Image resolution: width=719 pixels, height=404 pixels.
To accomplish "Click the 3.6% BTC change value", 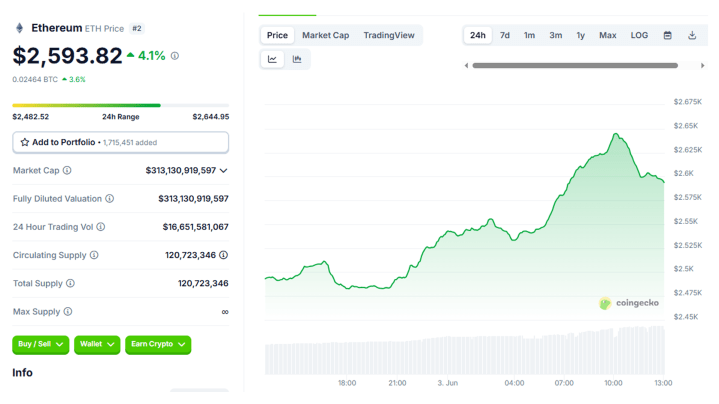I will (x=77, y=79).
